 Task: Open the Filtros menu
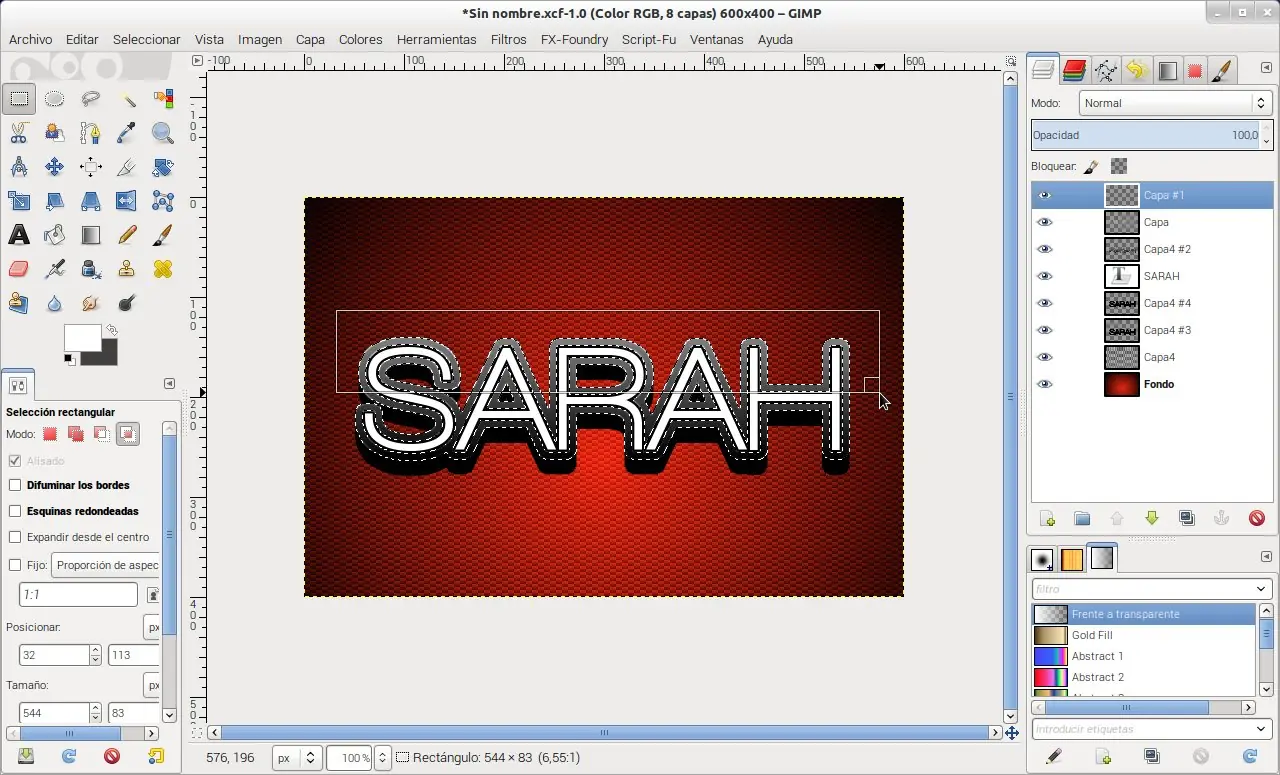[x=508, y=40]
